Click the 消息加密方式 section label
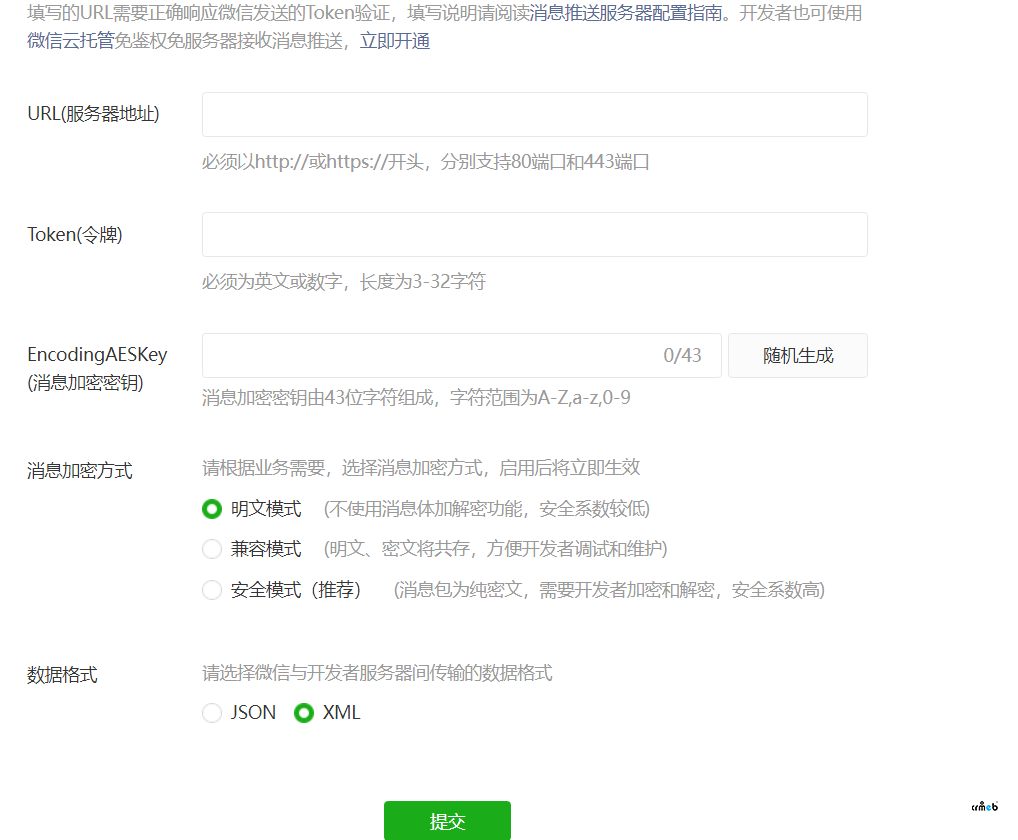The width and height of the screenshot is (1018, 840). tap(80, 471)
